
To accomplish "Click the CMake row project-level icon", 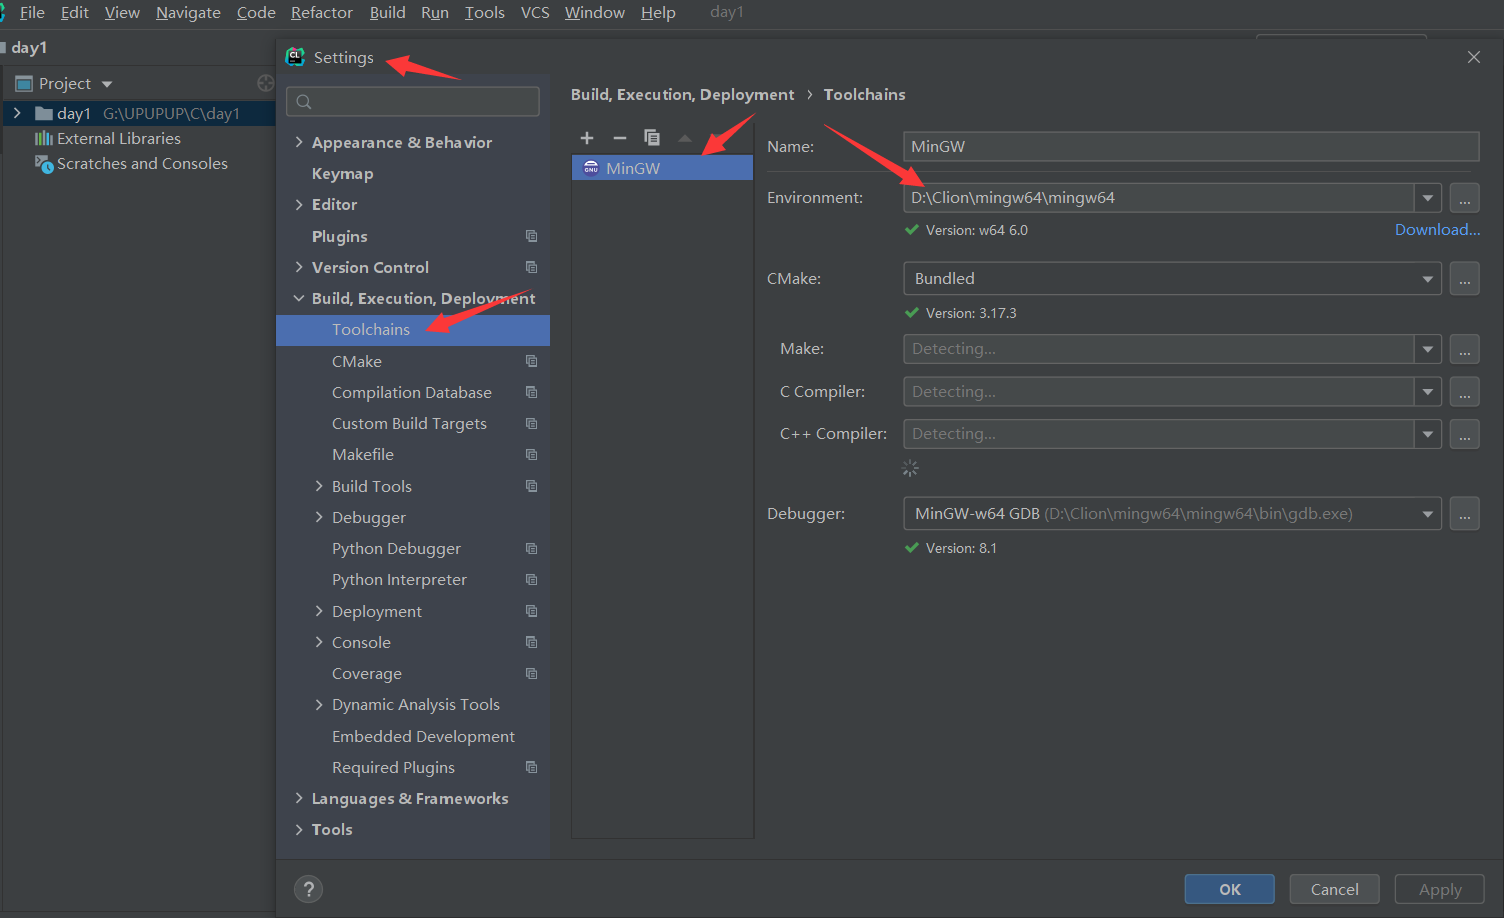I will point(532,361).
